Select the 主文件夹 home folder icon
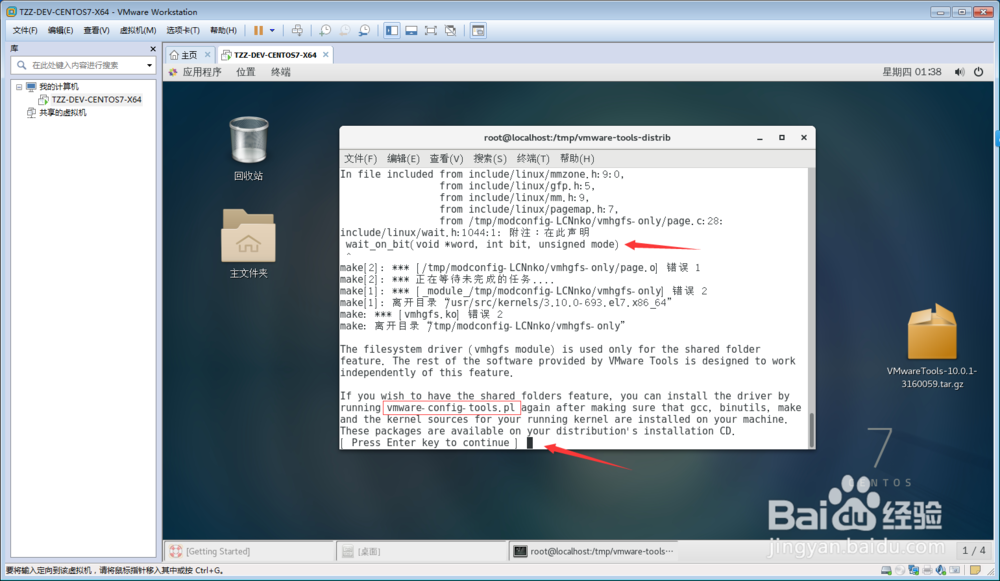The height and width of the screenshot is (581, 1000). (x=248, y=244)
